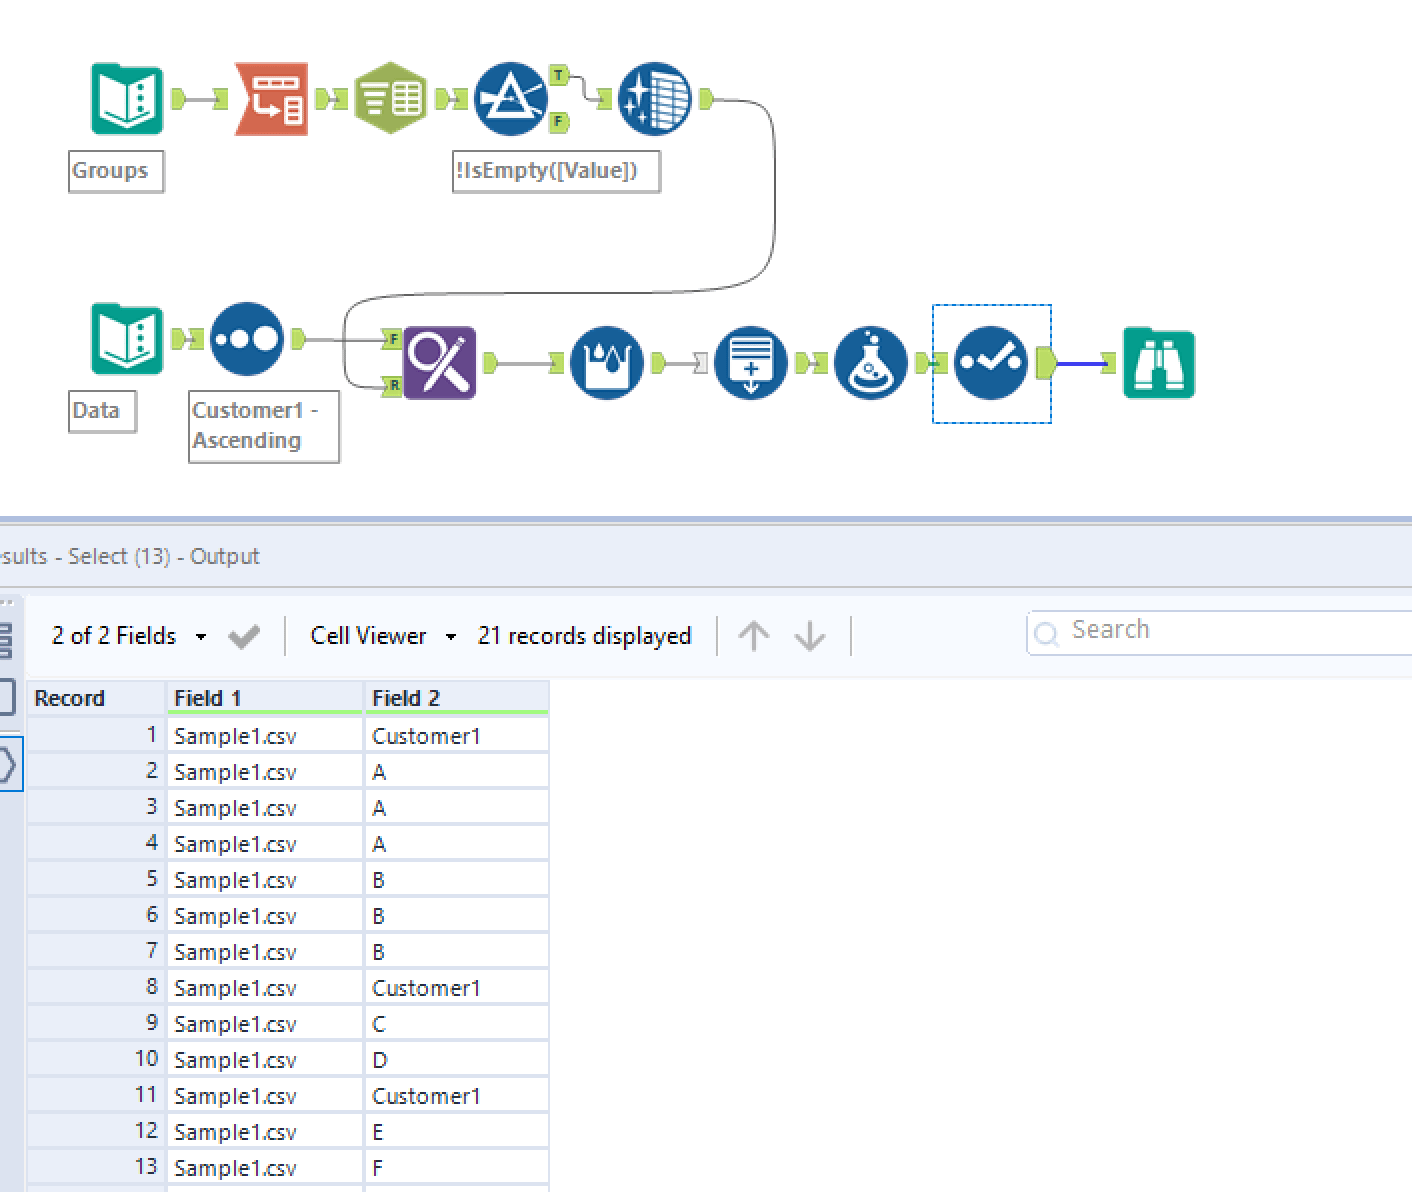
Task: Select the green hexagon Summarize tool
Action: tap(390, 97)
